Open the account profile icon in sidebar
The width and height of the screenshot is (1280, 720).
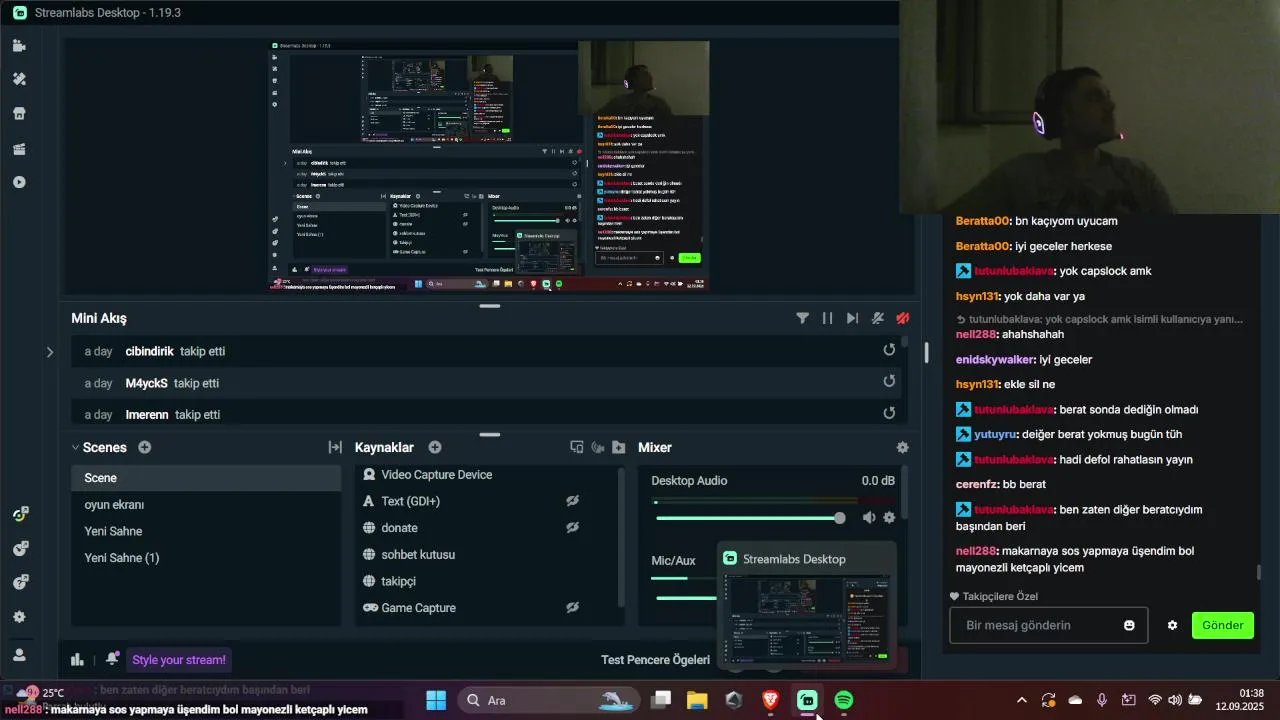(x=19, y=655)
